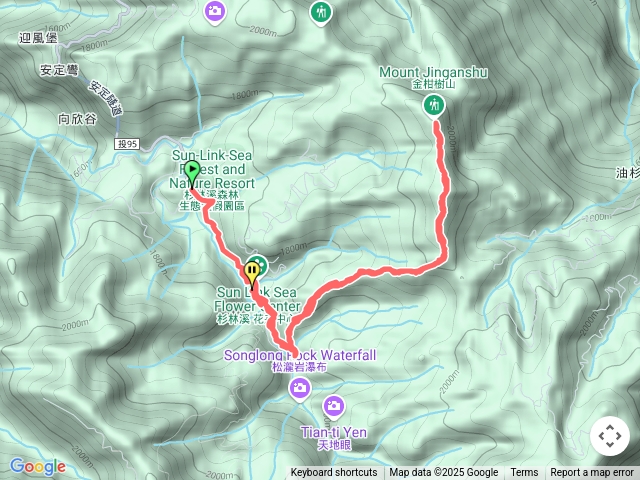Open the map camera controls button

(x=610, y=436)
